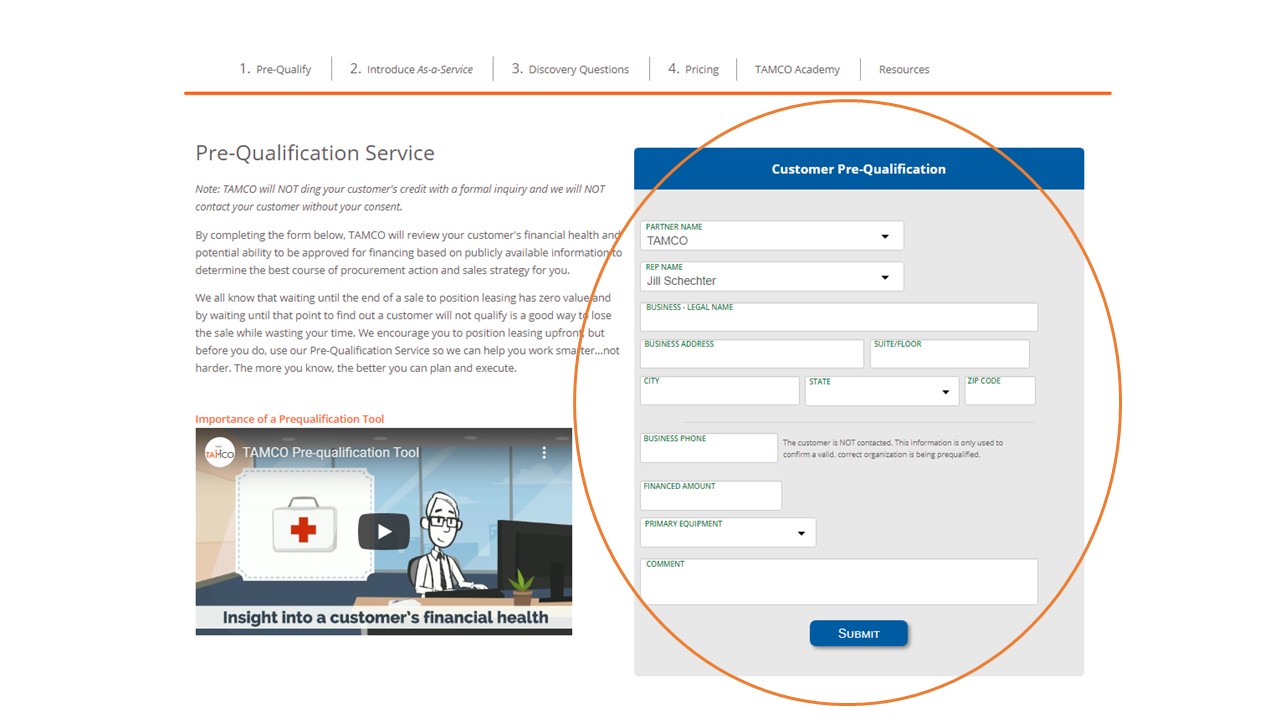The width and height of the screenshot is (1280, 720).
Task: Click video caption 'Insight into a customer's financial health'
Action: point(385,617)
